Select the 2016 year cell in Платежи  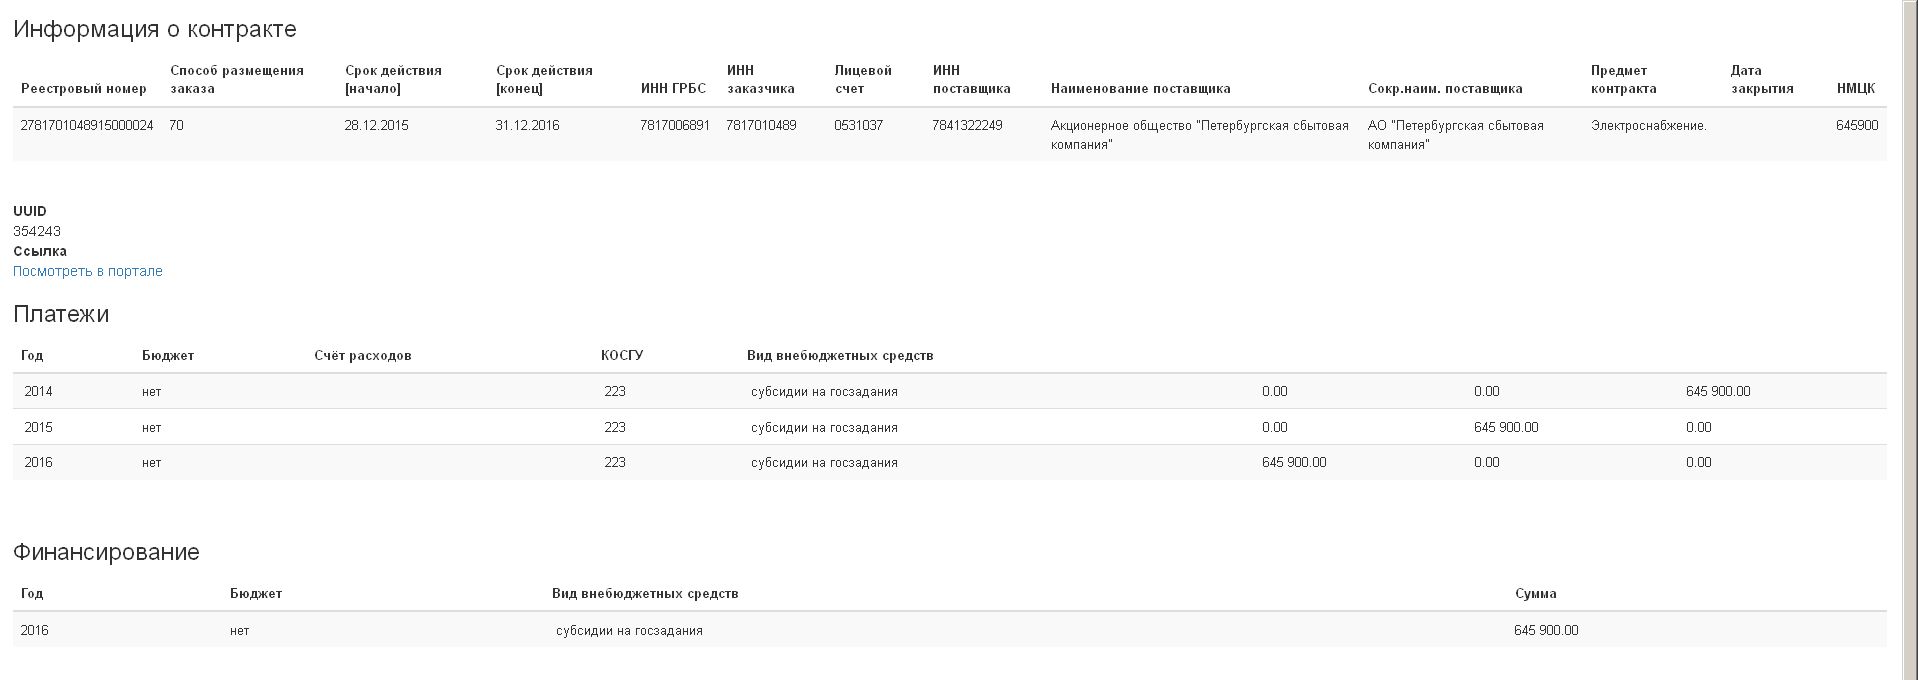38,462
